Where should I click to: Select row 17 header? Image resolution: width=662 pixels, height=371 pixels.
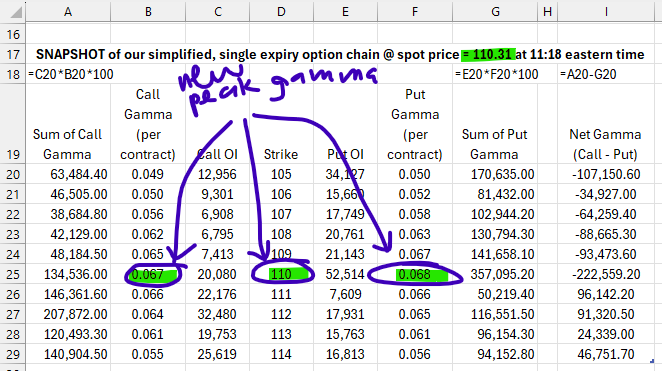tap(13, 54)
